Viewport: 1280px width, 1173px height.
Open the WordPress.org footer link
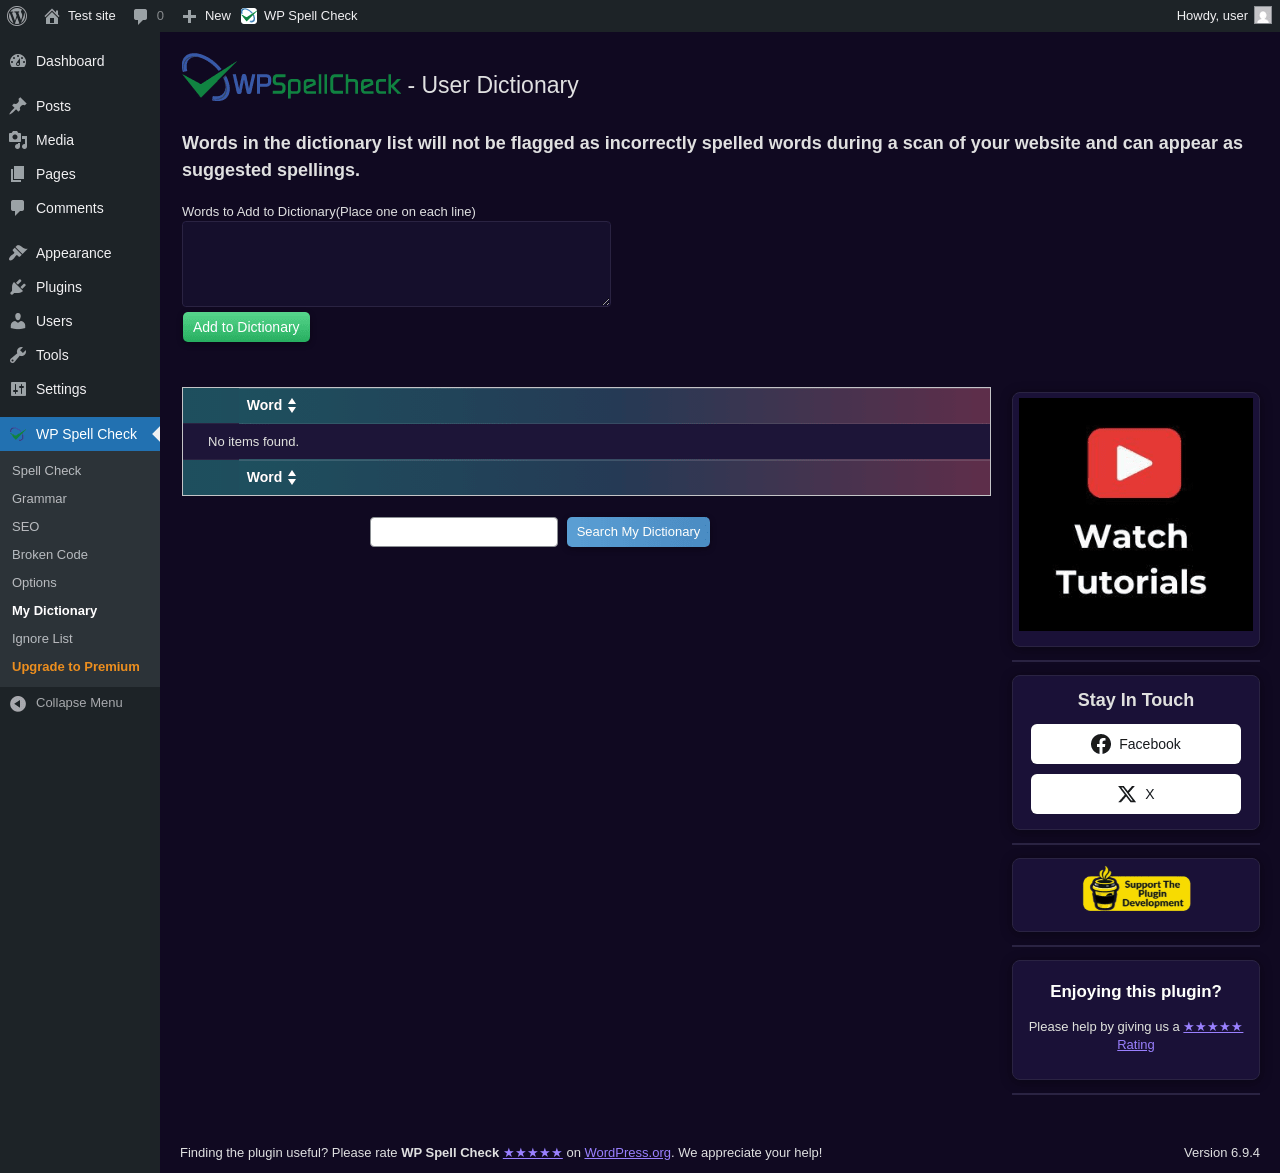tap(628, 1153)
